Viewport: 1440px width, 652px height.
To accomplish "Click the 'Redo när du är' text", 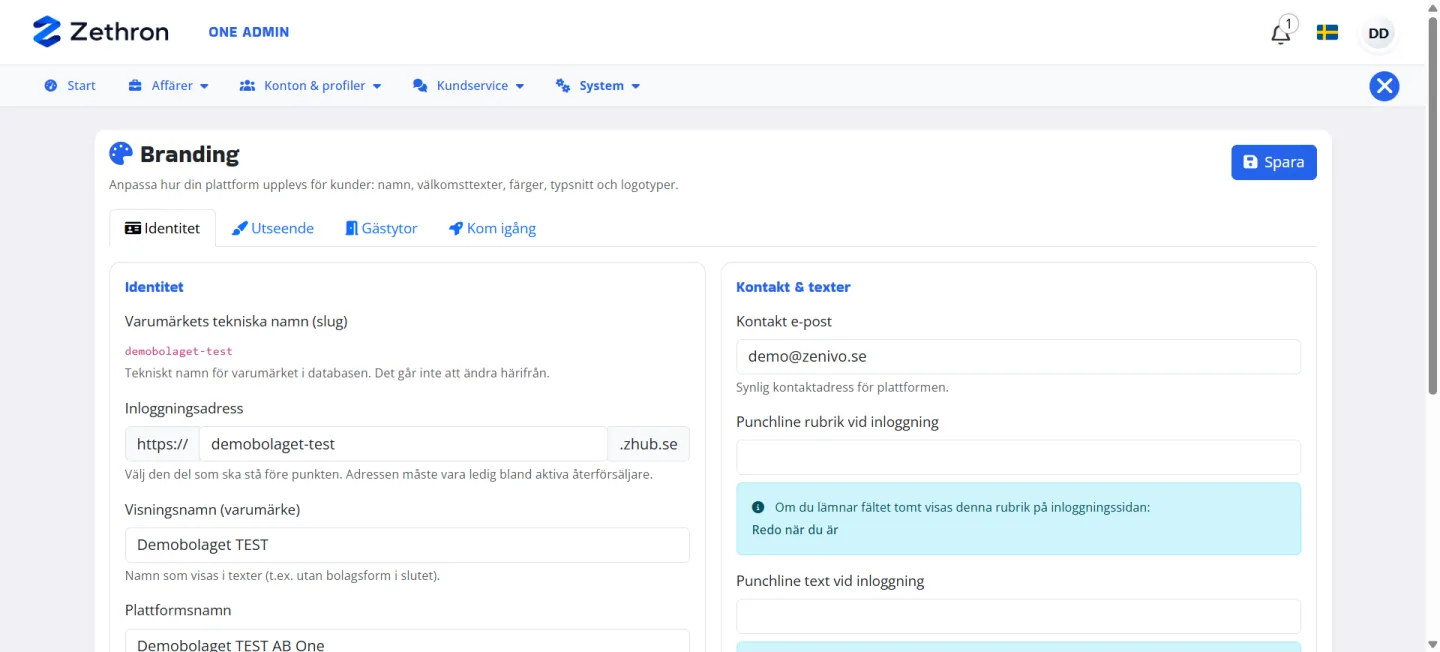I will [795, 530].
